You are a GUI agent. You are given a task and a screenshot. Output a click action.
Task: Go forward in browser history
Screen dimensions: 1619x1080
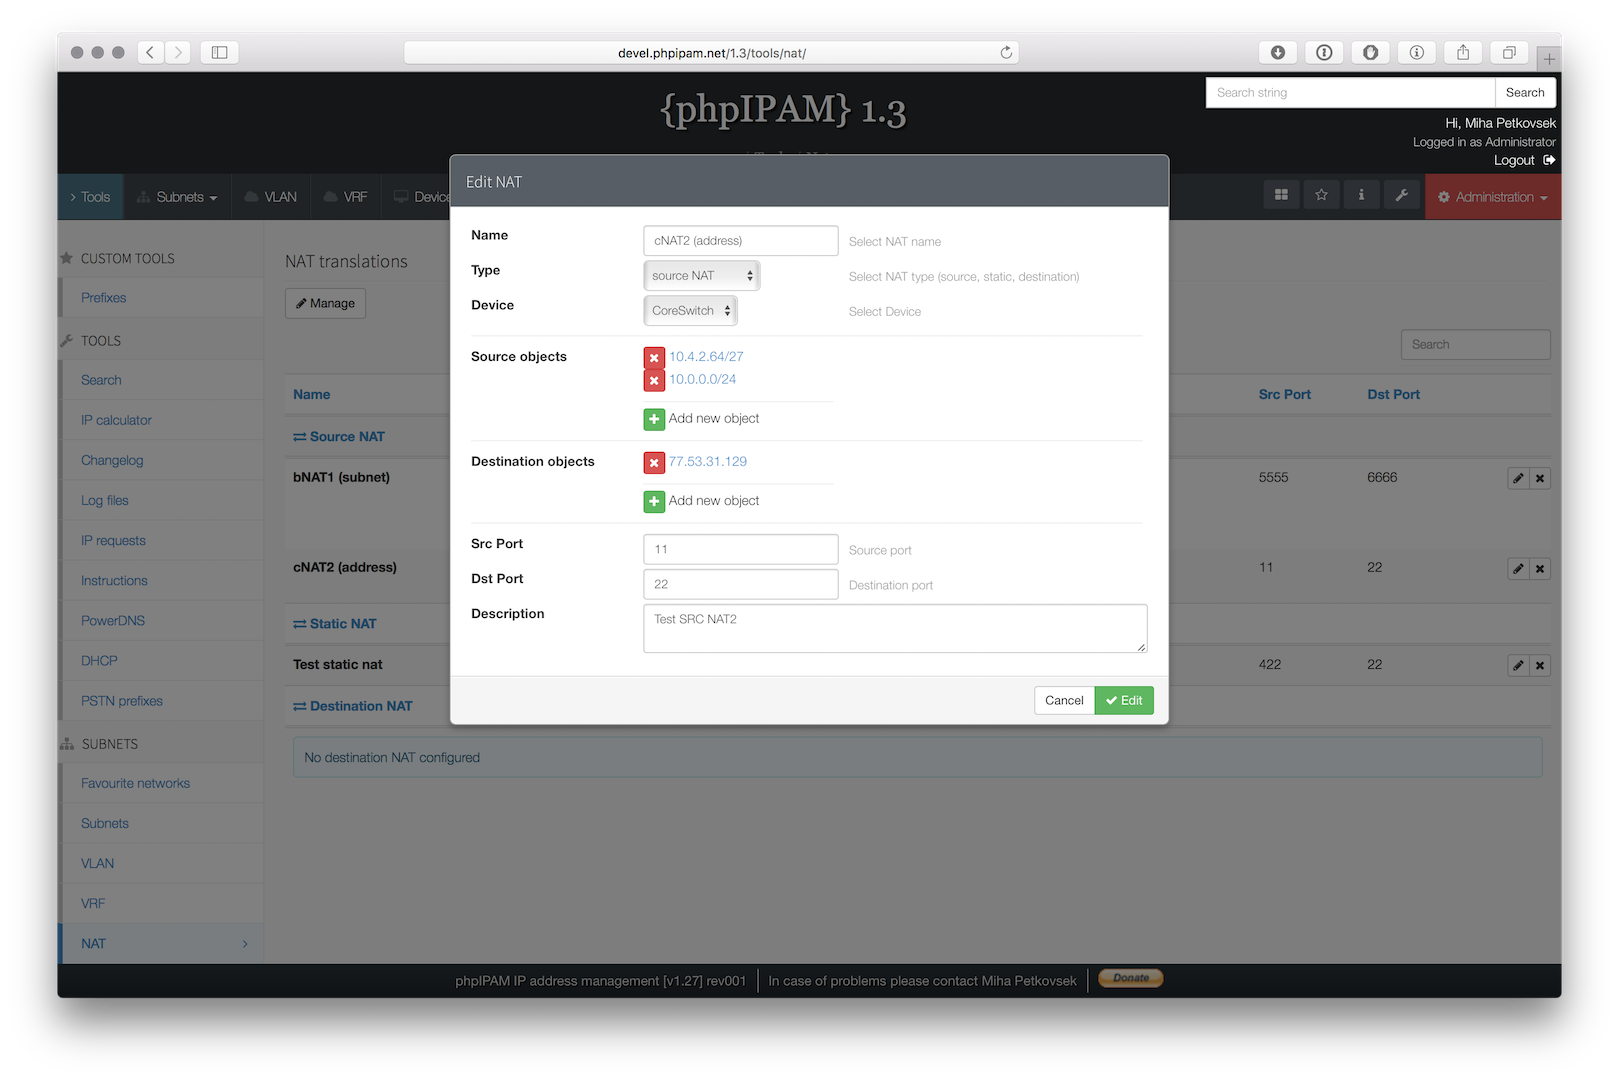[x=178, y=52]
